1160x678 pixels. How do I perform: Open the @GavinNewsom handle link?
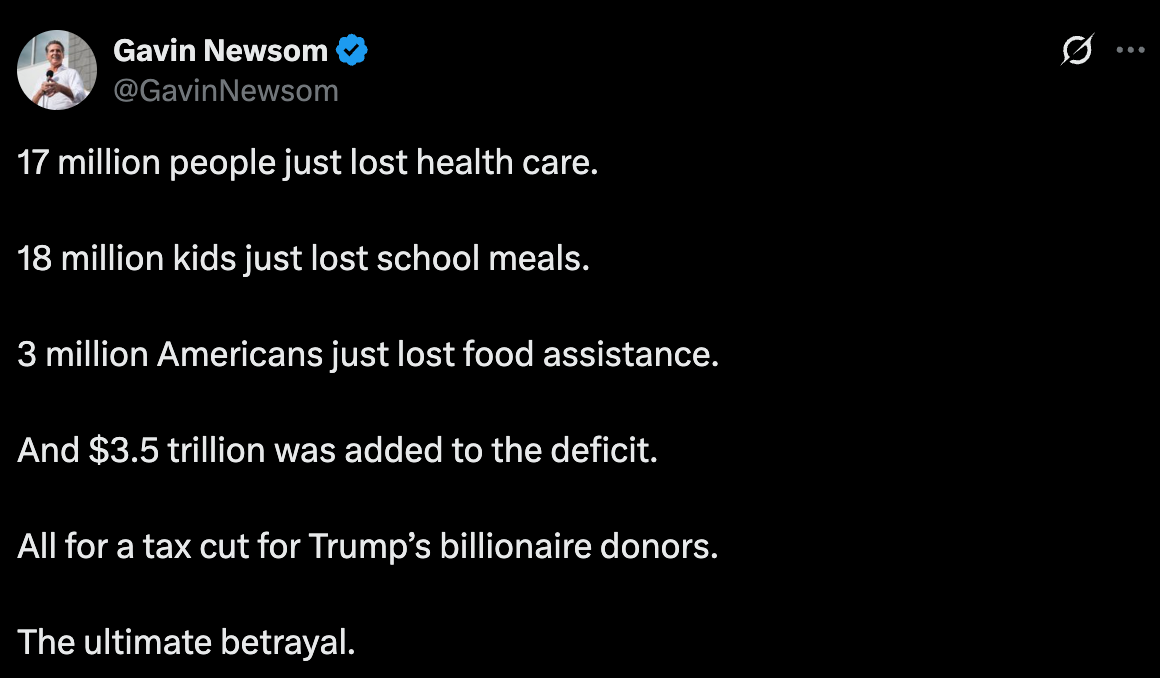pyautogui.click(x=226, y=91)
